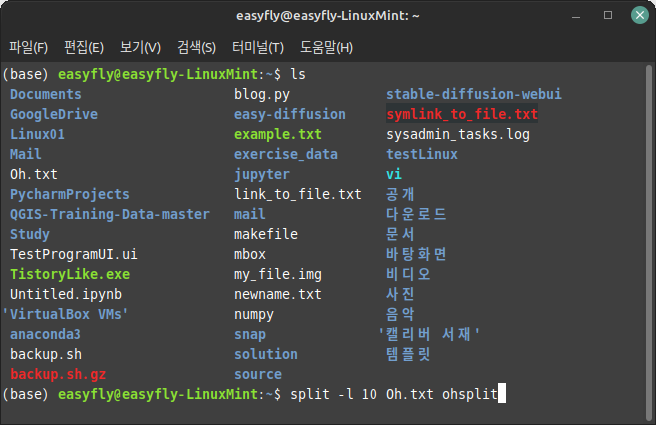Click the stable-diffusion-webui directory name
The height and width of the screenshot is (425, 656).
point(474,94)
